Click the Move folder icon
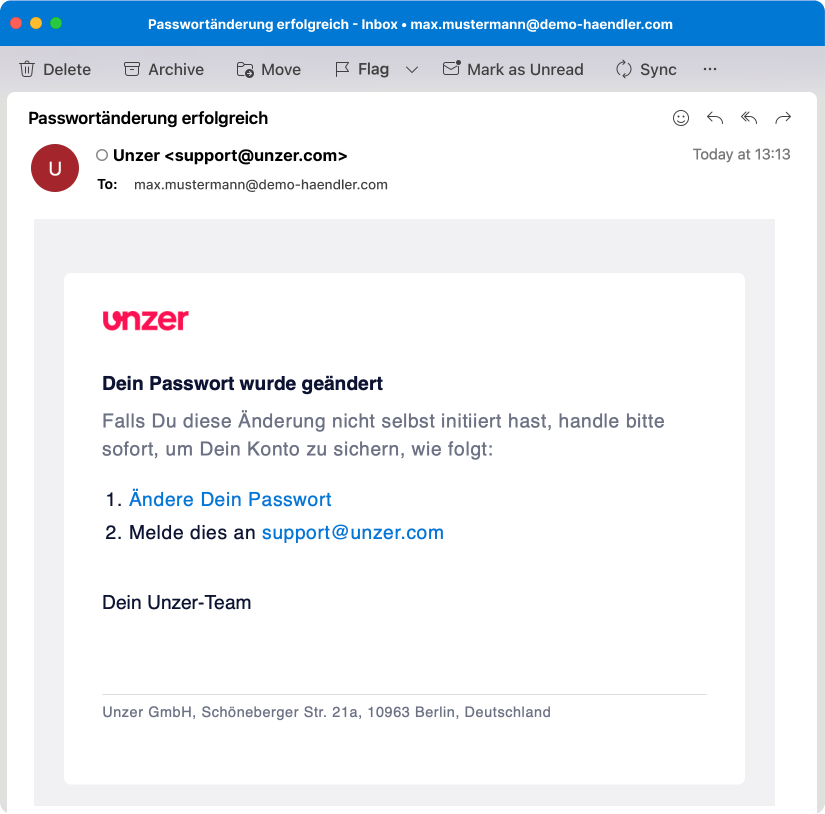The height and width of the screenshot is (814, 825). (x=245, y=69)
